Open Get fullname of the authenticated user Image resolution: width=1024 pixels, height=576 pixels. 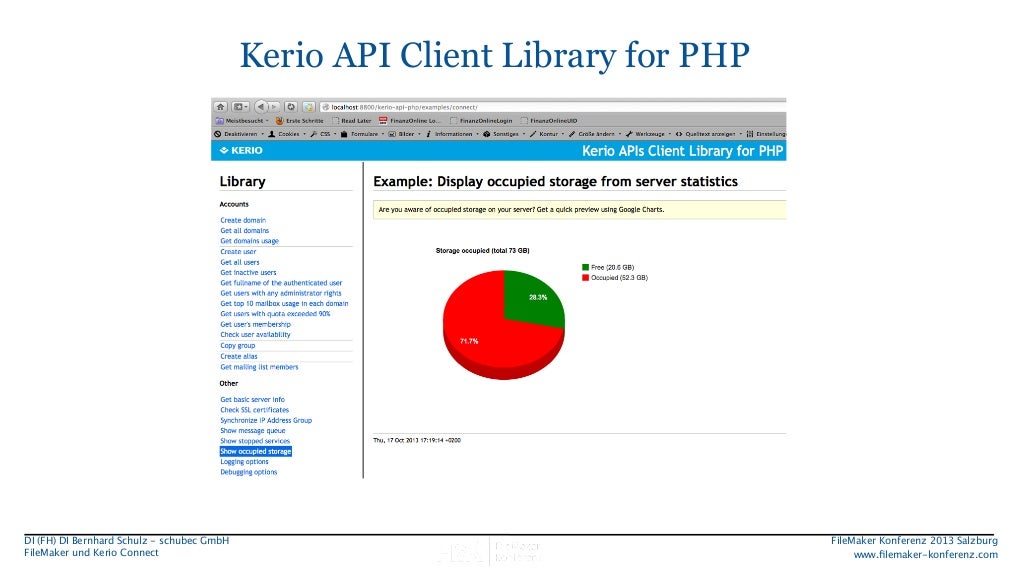281,283
